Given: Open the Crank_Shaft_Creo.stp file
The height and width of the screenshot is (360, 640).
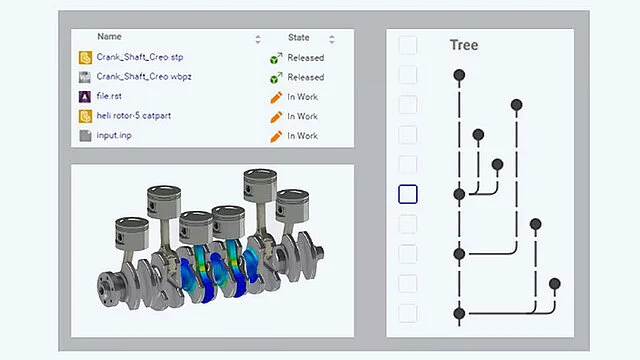Looking at the screenshot, I should (140, 57).
